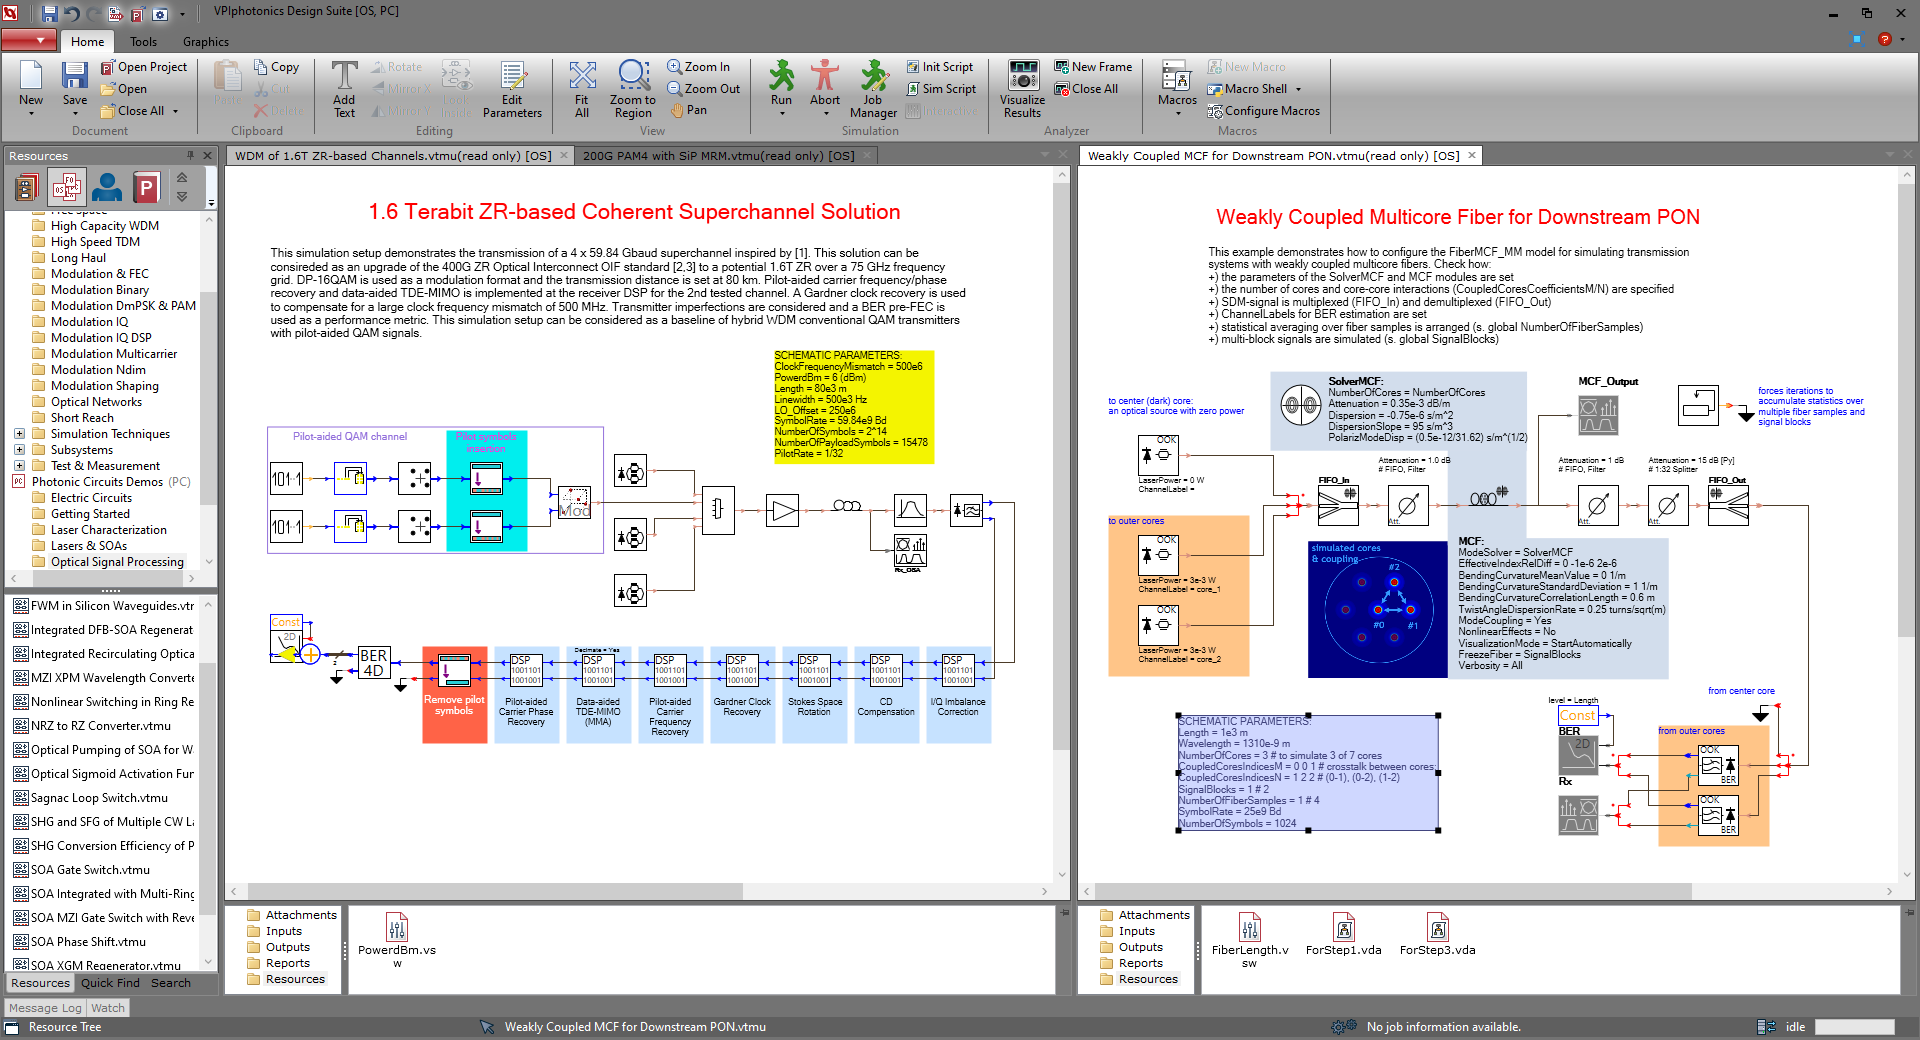The image size is (1920, 1040).
Task: Click New Frame in Analyzer group
Action: [x=1093, y=67]
